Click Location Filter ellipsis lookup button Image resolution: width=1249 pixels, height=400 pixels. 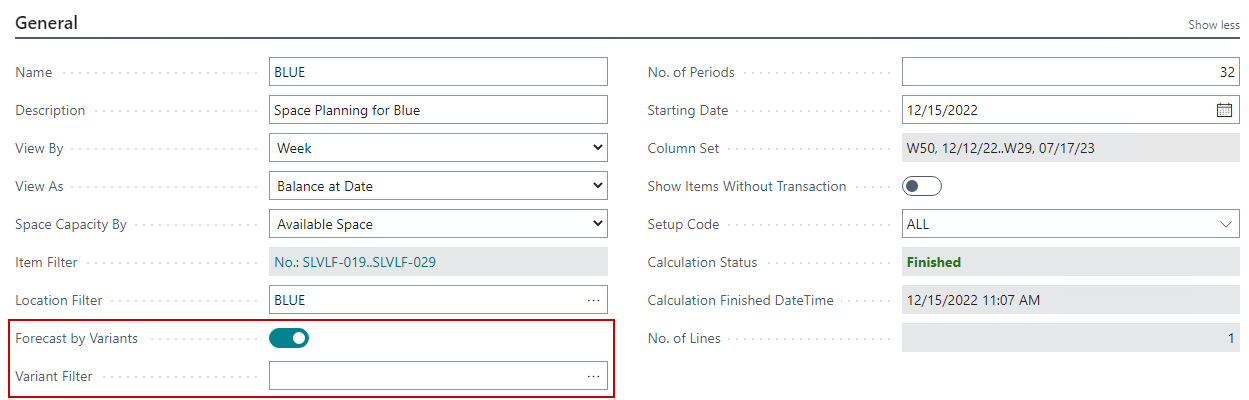point(593,300)
